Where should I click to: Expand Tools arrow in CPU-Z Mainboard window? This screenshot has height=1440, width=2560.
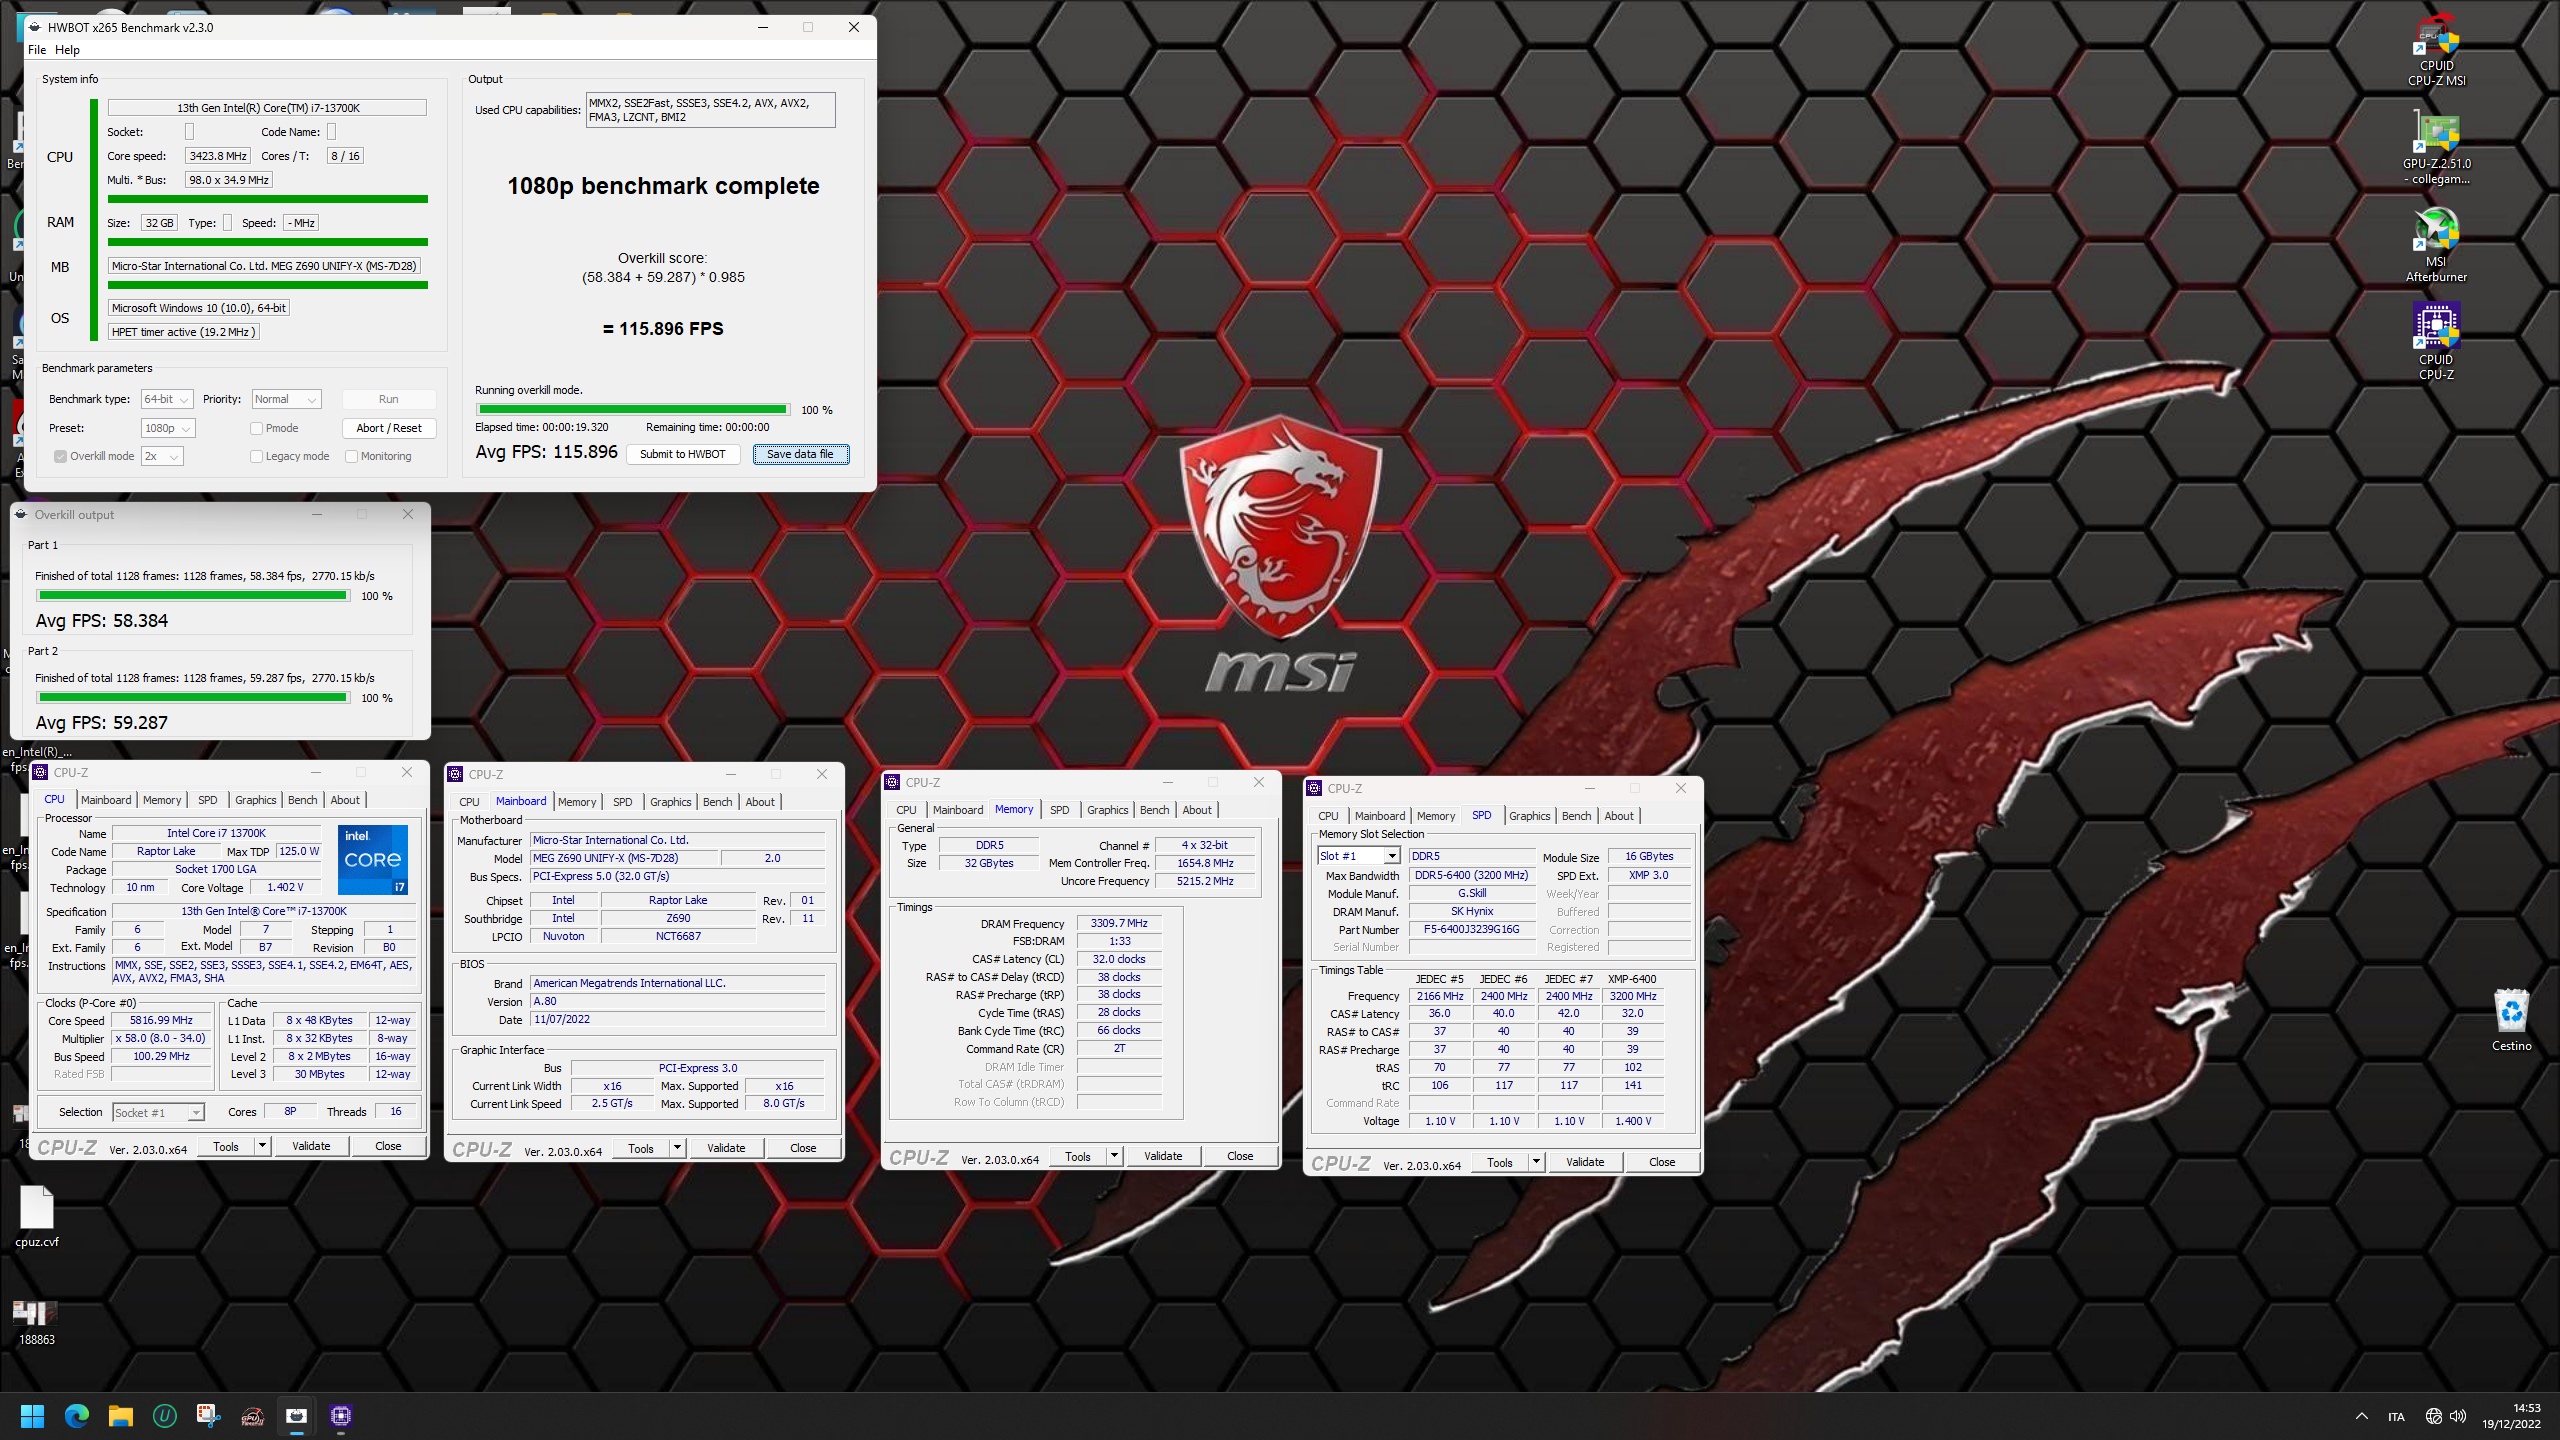(x=678, y=1148)
